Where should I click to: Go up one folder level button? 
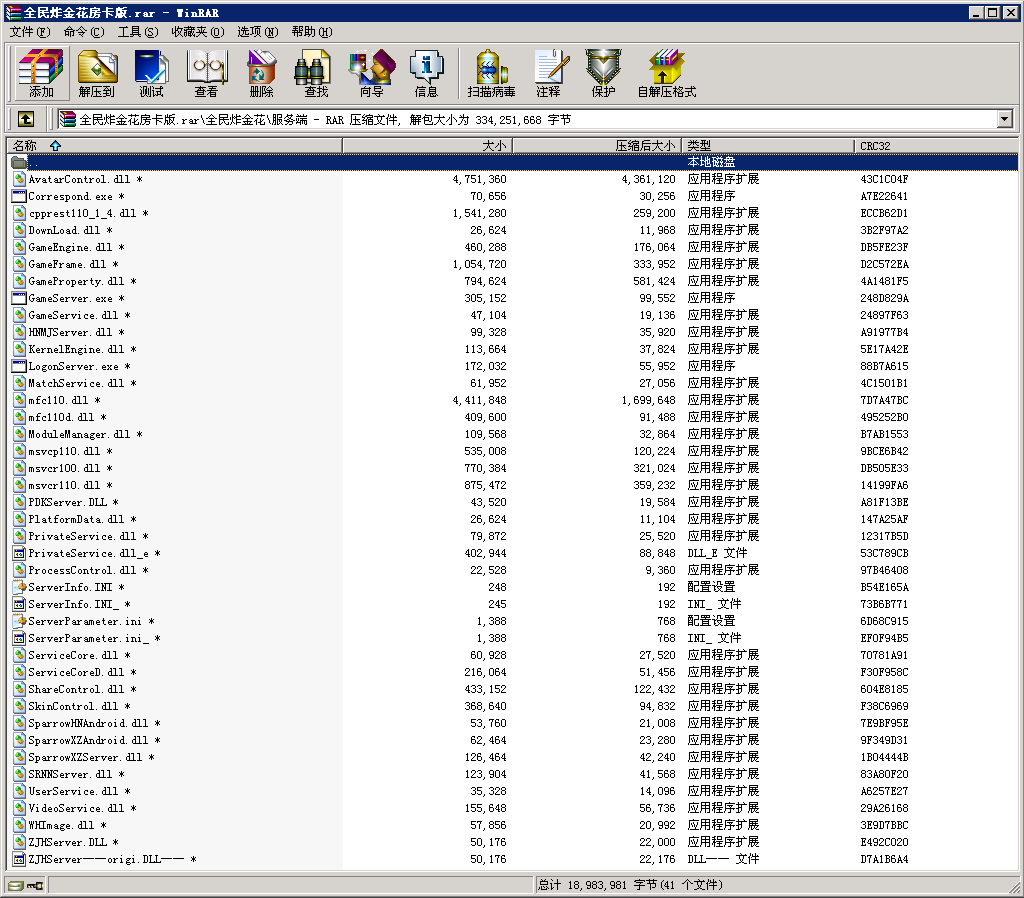[x=26, y=119]
